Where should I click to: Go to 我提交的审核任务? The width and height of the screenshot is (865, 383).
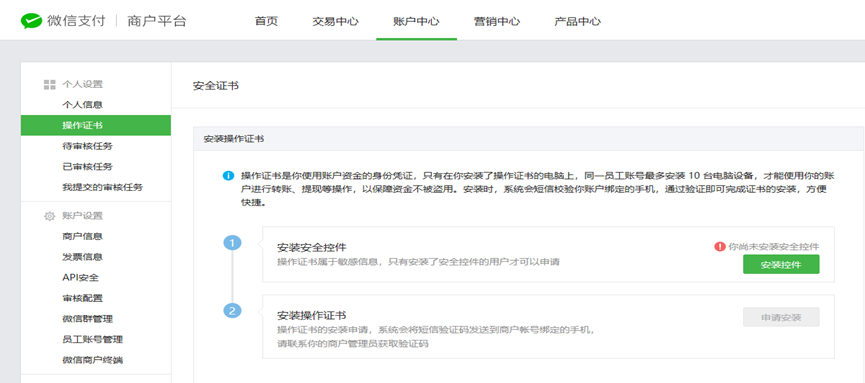[103, 187]
